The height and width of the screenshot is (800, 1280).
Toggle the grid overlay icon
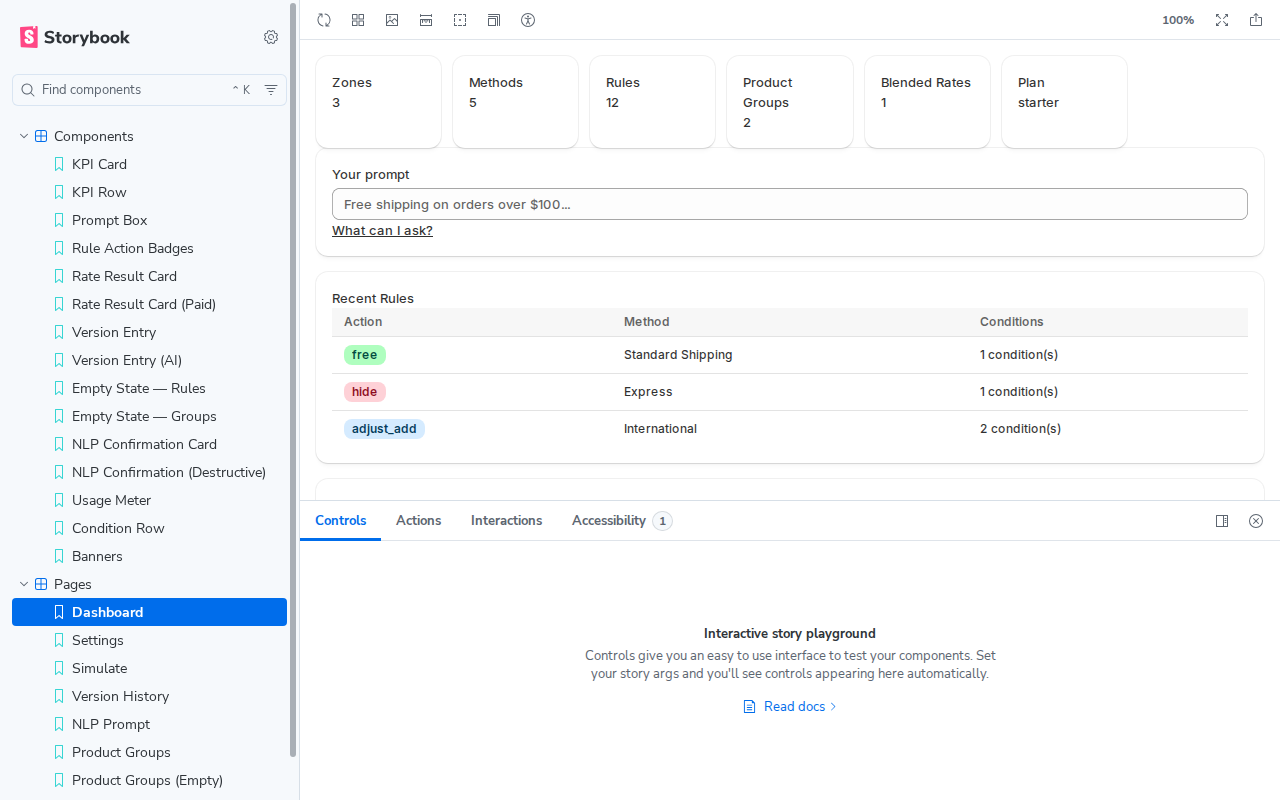(358, 20)
